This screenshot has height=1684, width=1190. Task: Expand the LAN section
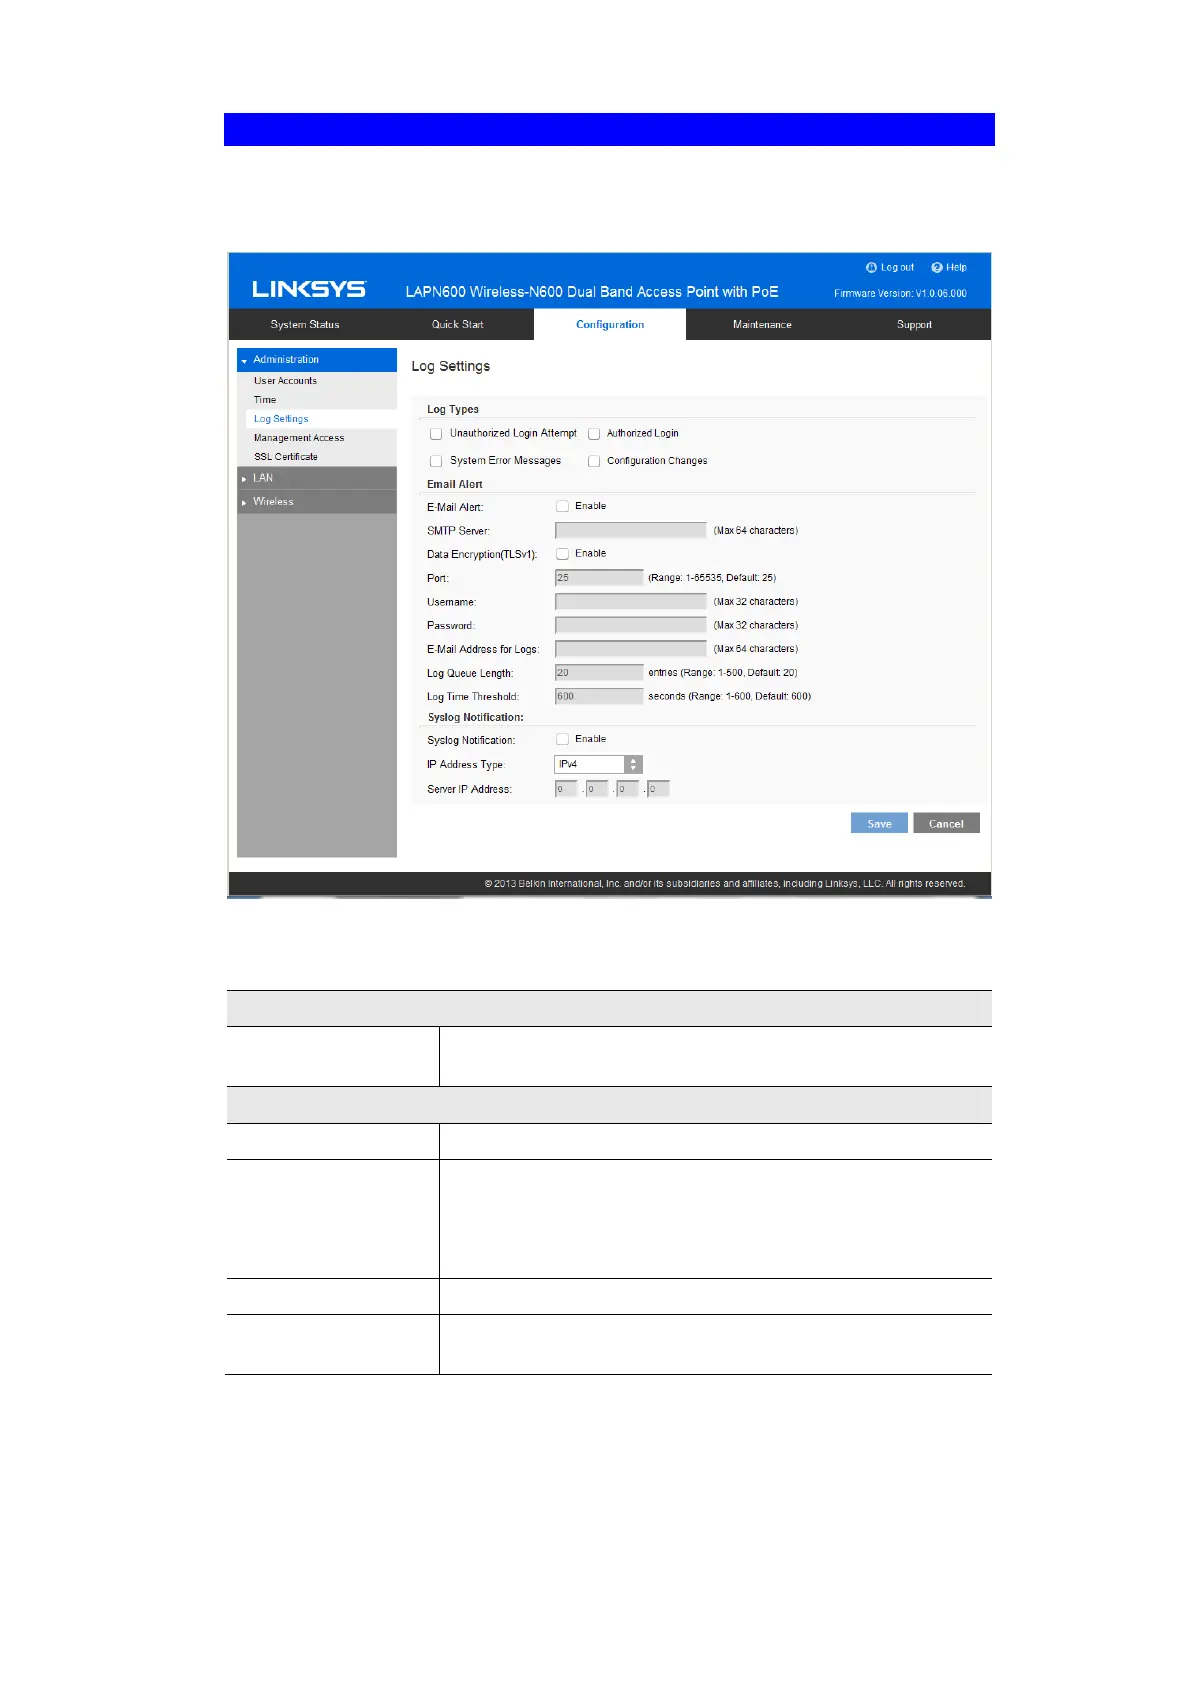point(317,478)
